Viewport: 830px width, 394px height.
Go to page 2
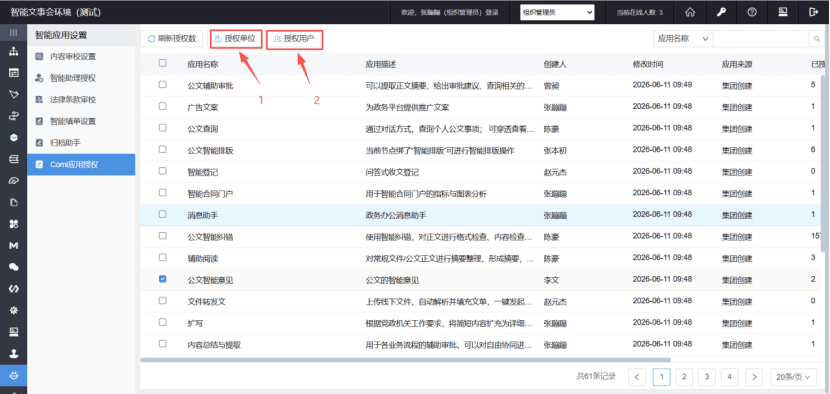click(x=684, y=377)
